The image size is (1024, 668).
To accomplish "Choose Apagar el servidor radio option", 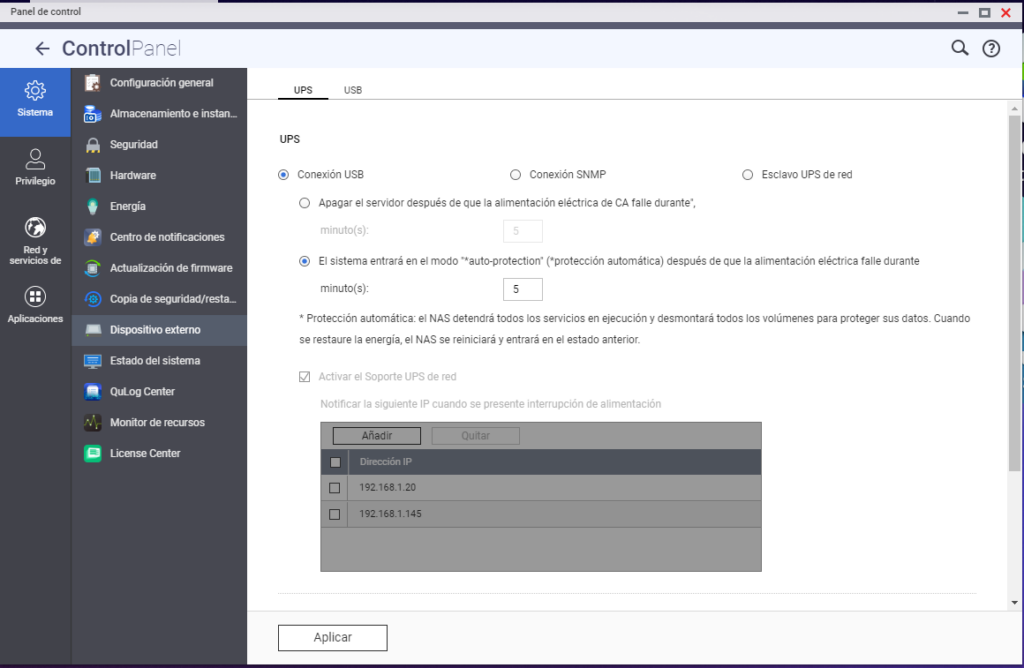I will 306,203.
